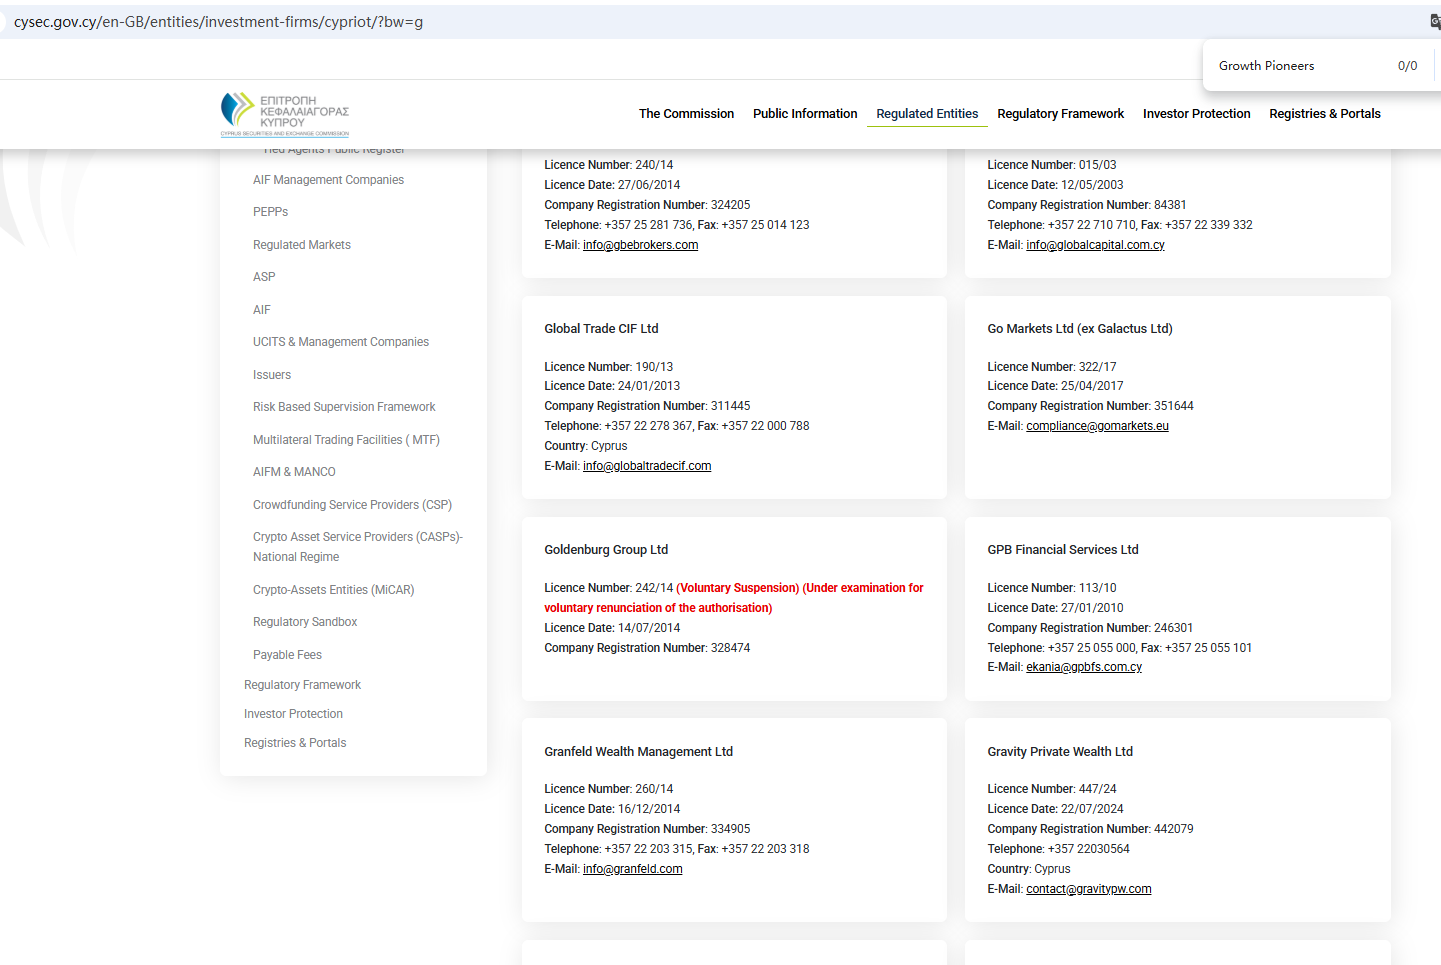Screen dimensions: 1441x965
Task: Open Crowdfunding Service Providers (CSP) sidebar item
Action: coord(352,505)
